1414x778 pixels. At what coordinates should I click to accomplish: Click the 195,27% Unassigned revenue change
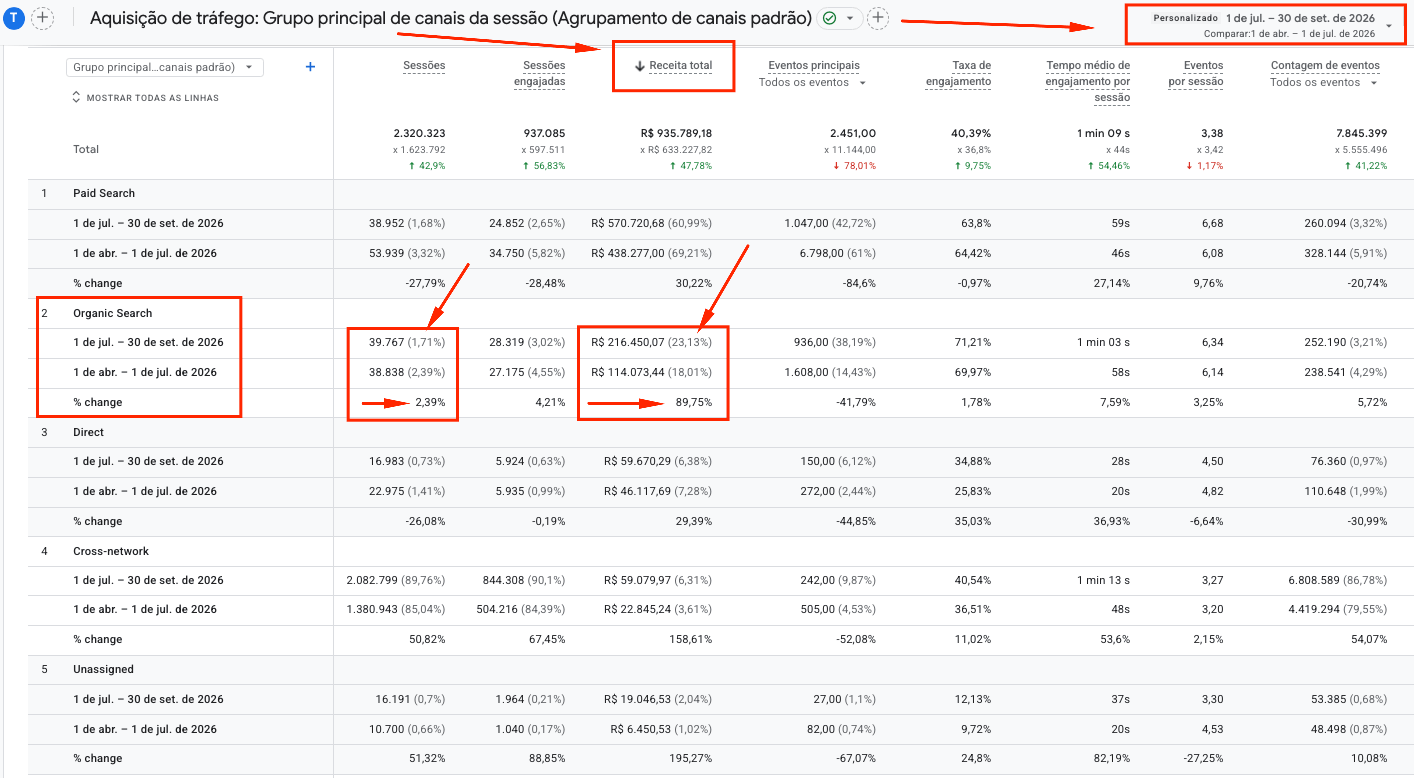click(692, 758)
